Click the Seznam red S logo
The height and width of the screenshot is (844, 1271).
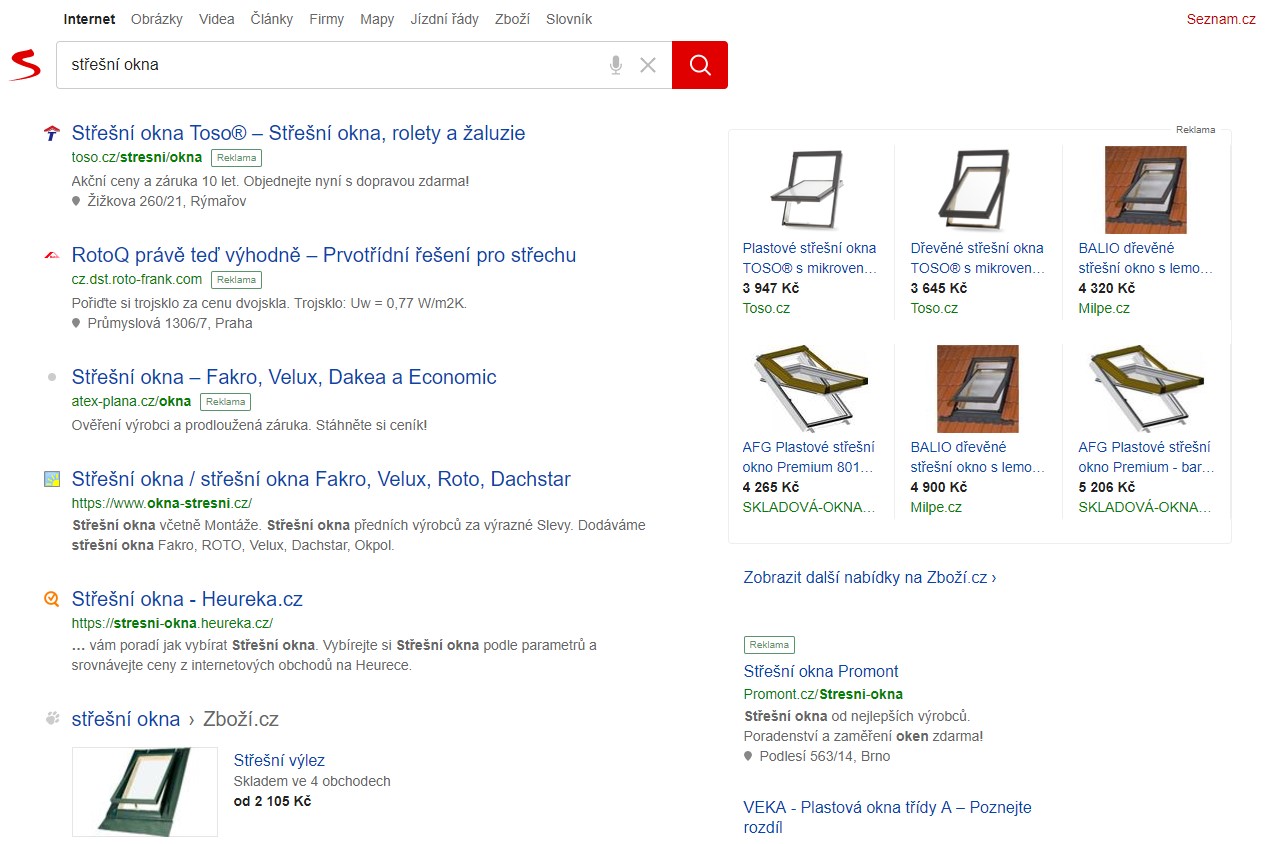click(x=25, y=65)
